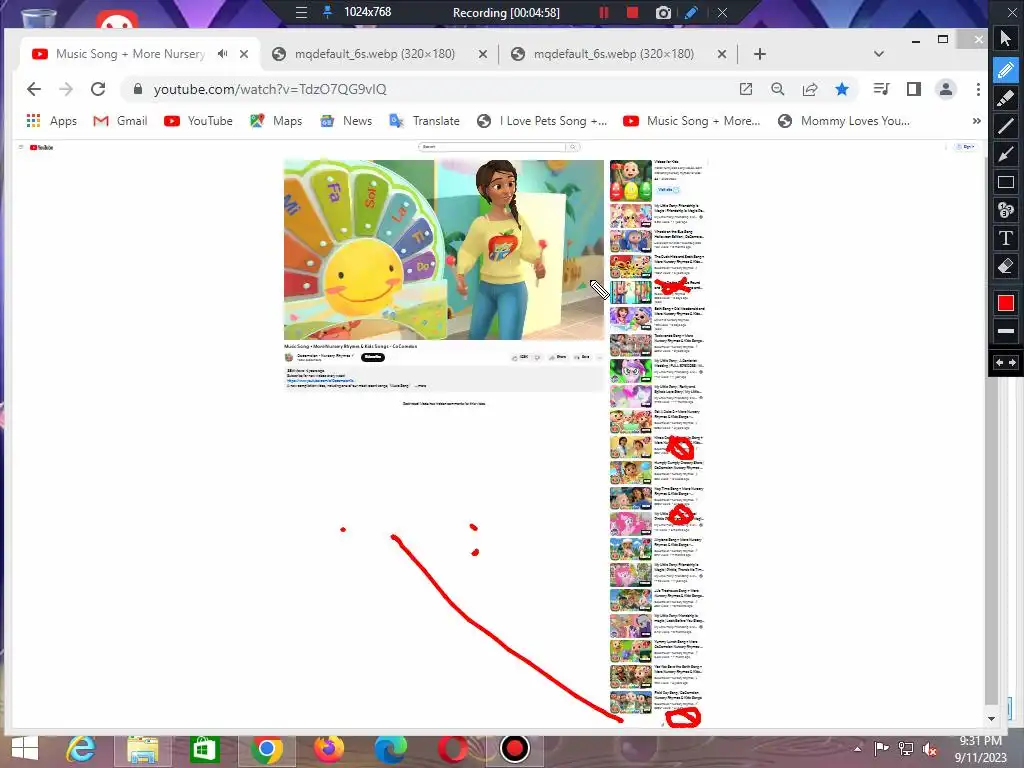
Task: Switch to first mqdefault_6s.webp tab
Action: [374, 54]
